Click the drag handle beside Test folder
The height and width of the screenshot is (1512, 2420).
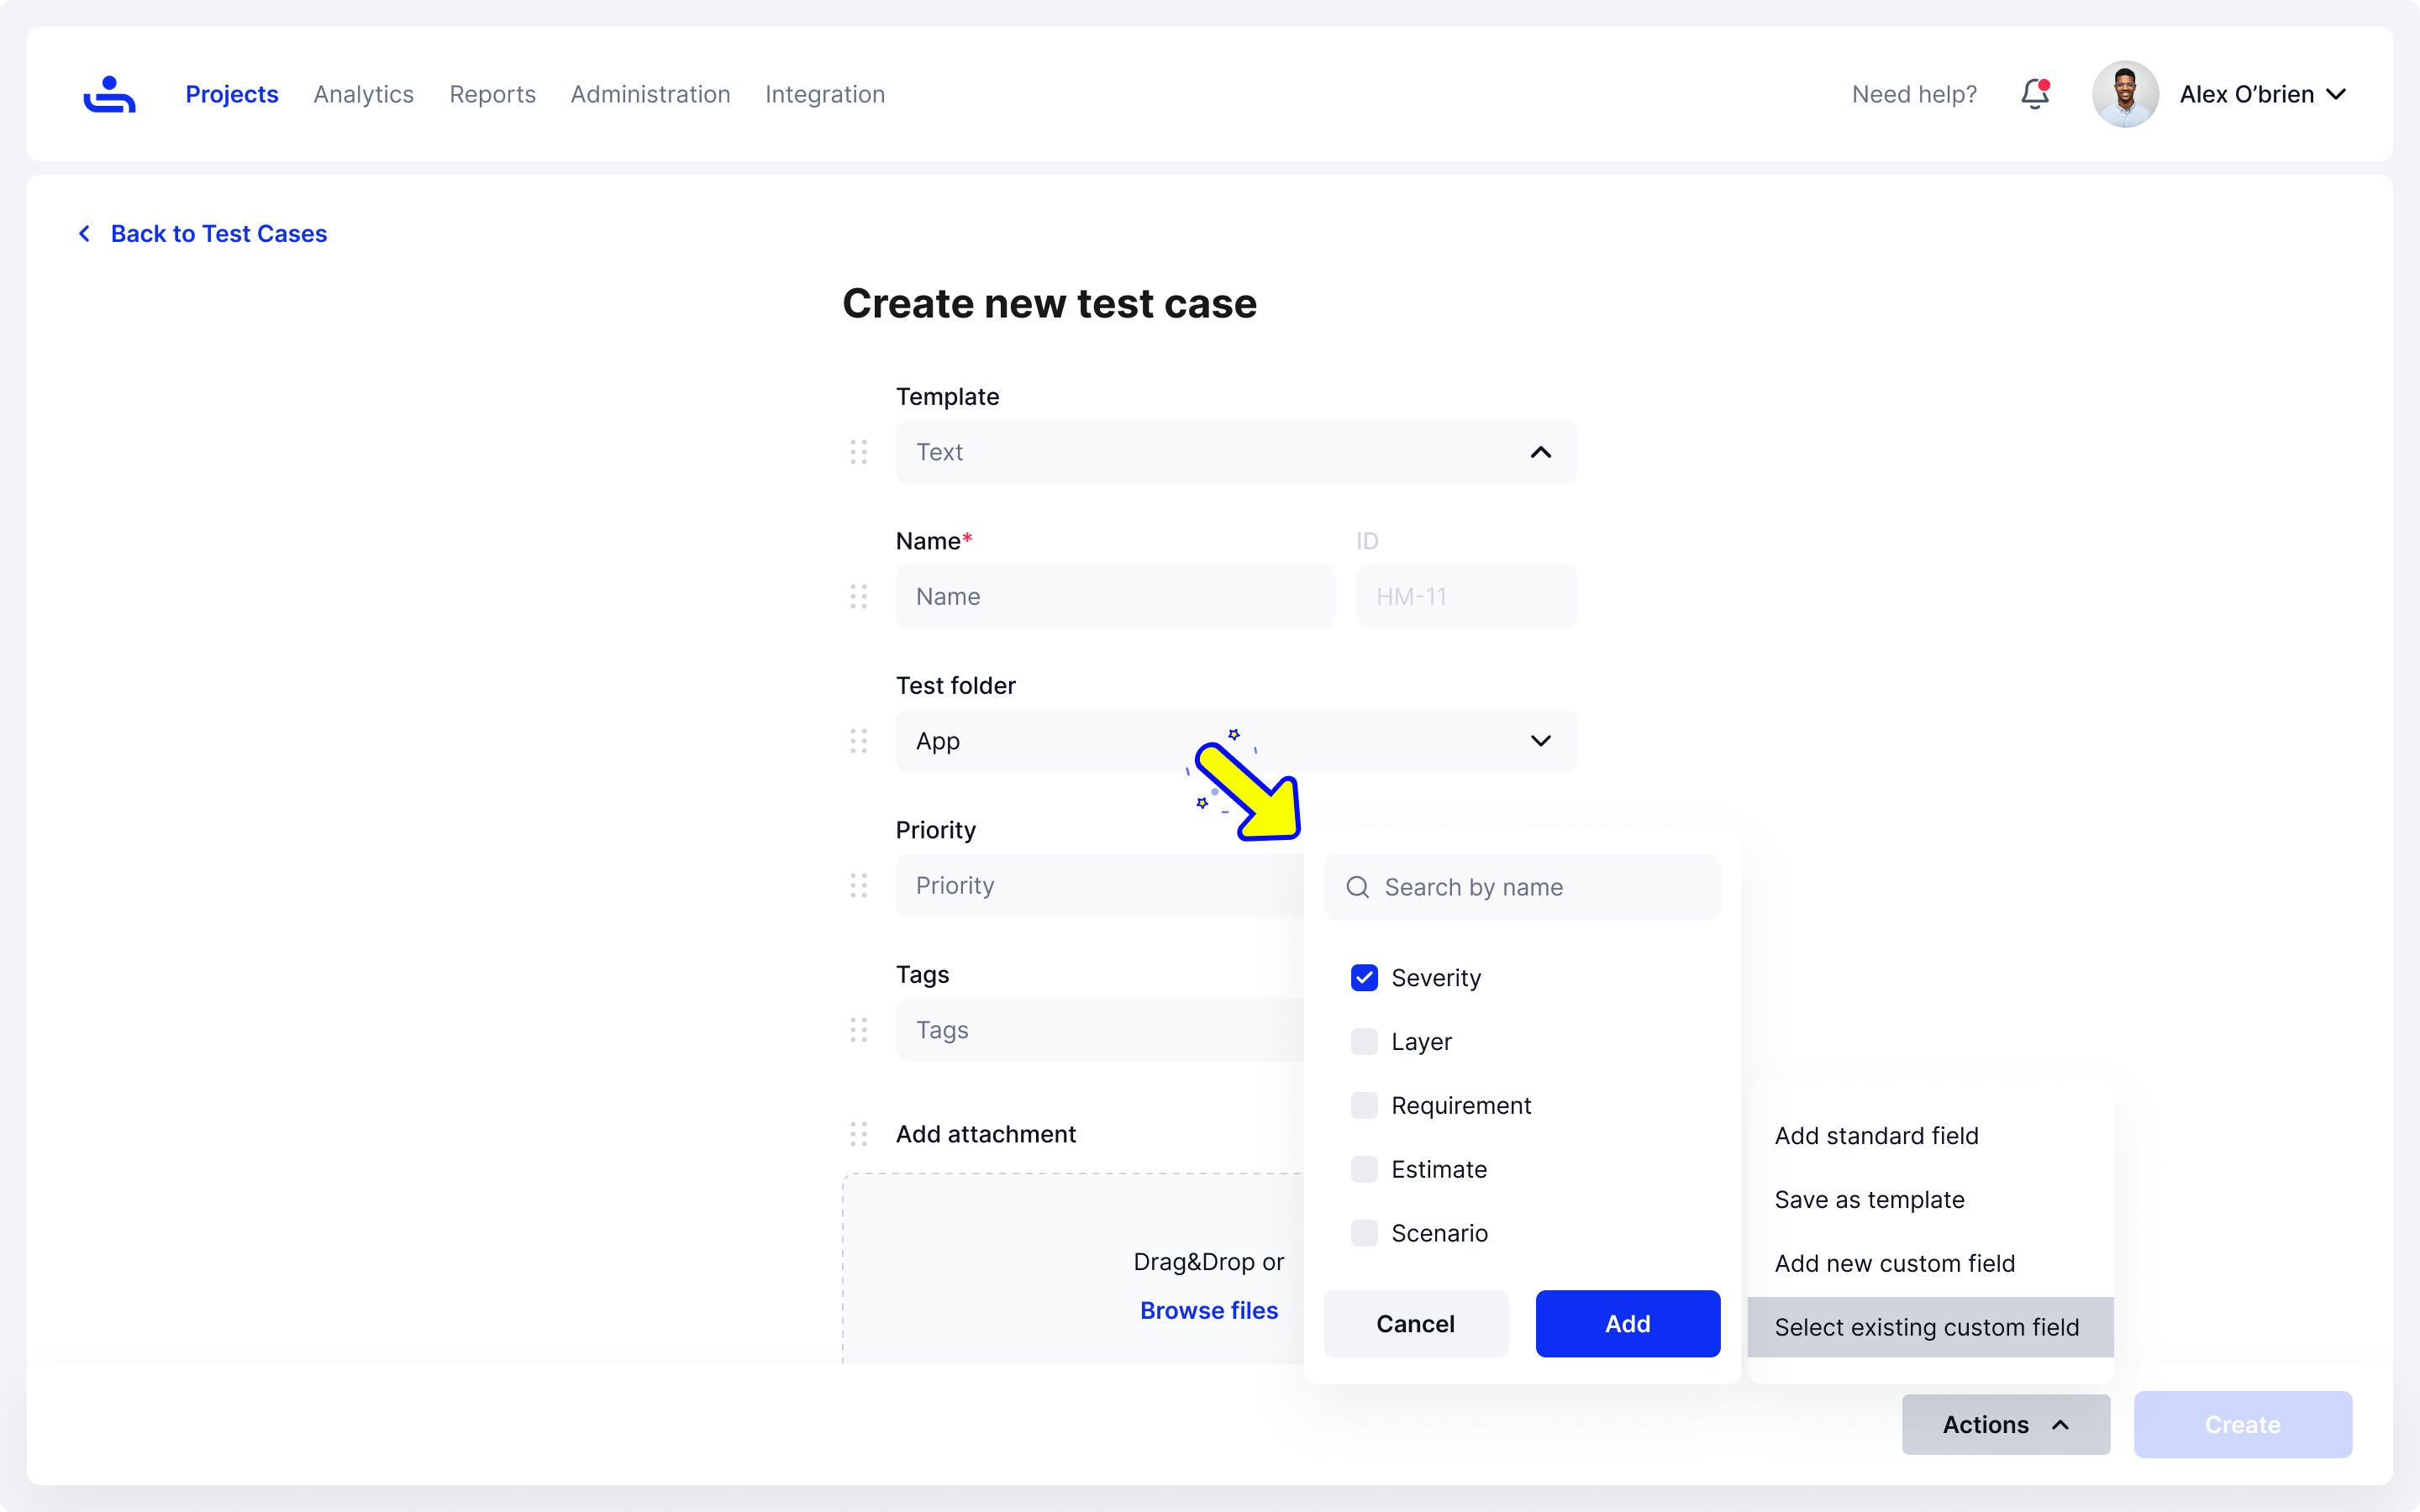858,741
